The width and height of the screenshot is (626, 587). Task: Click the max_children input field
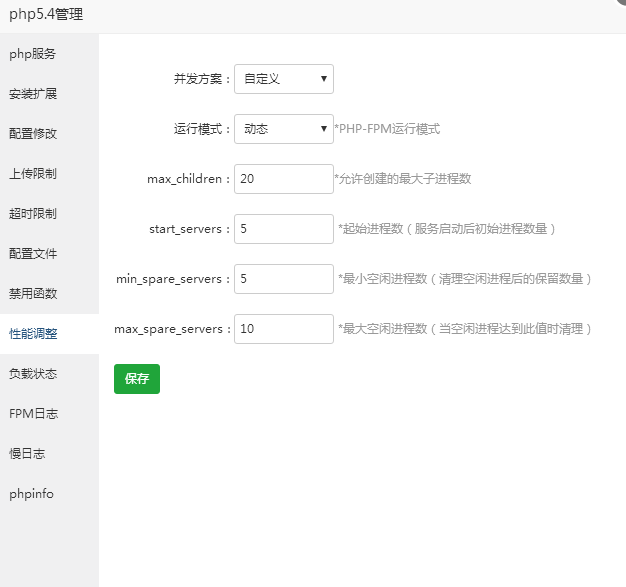point(284,179)
